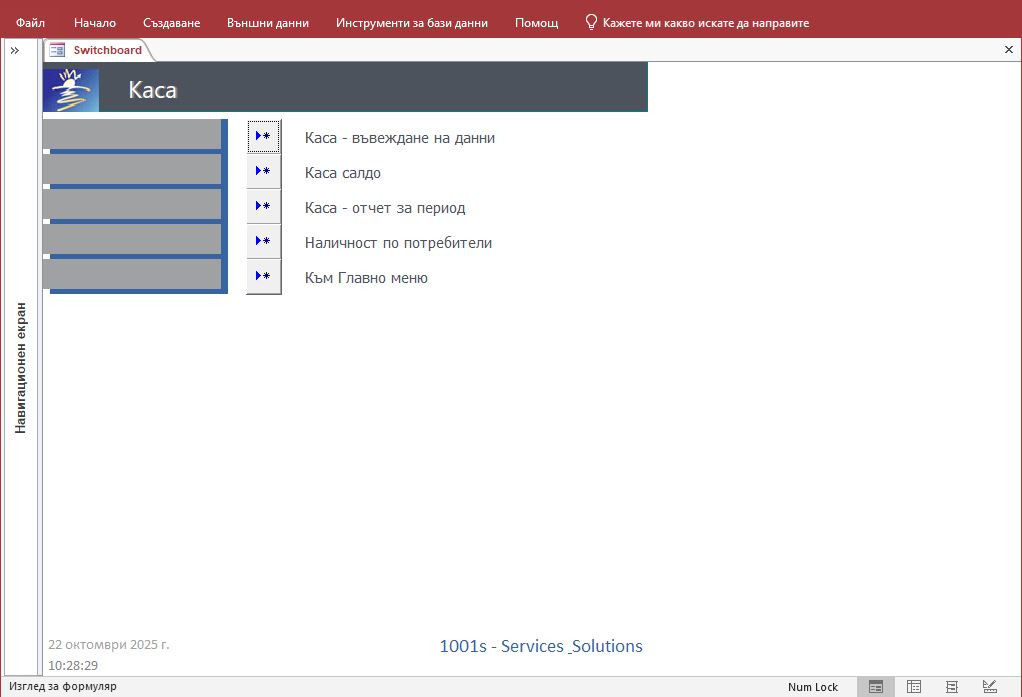Open the Помощ tab

(x=537, y=22)
